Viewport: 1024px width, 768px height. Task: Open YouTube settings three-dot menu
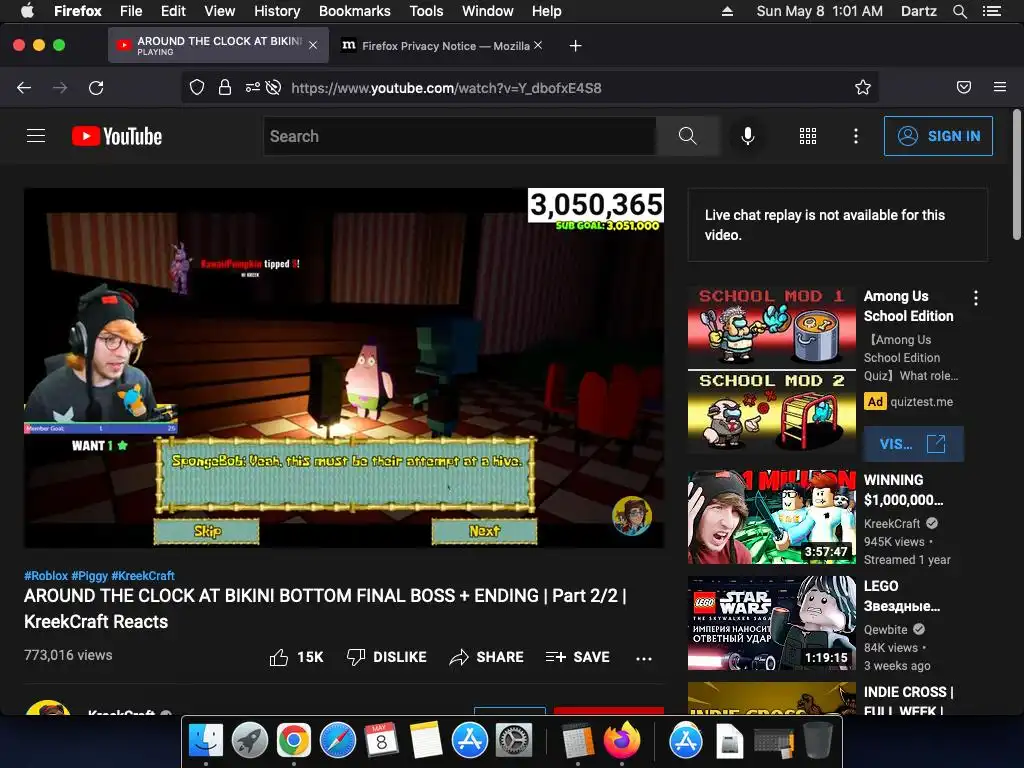(x=856, y=136)
